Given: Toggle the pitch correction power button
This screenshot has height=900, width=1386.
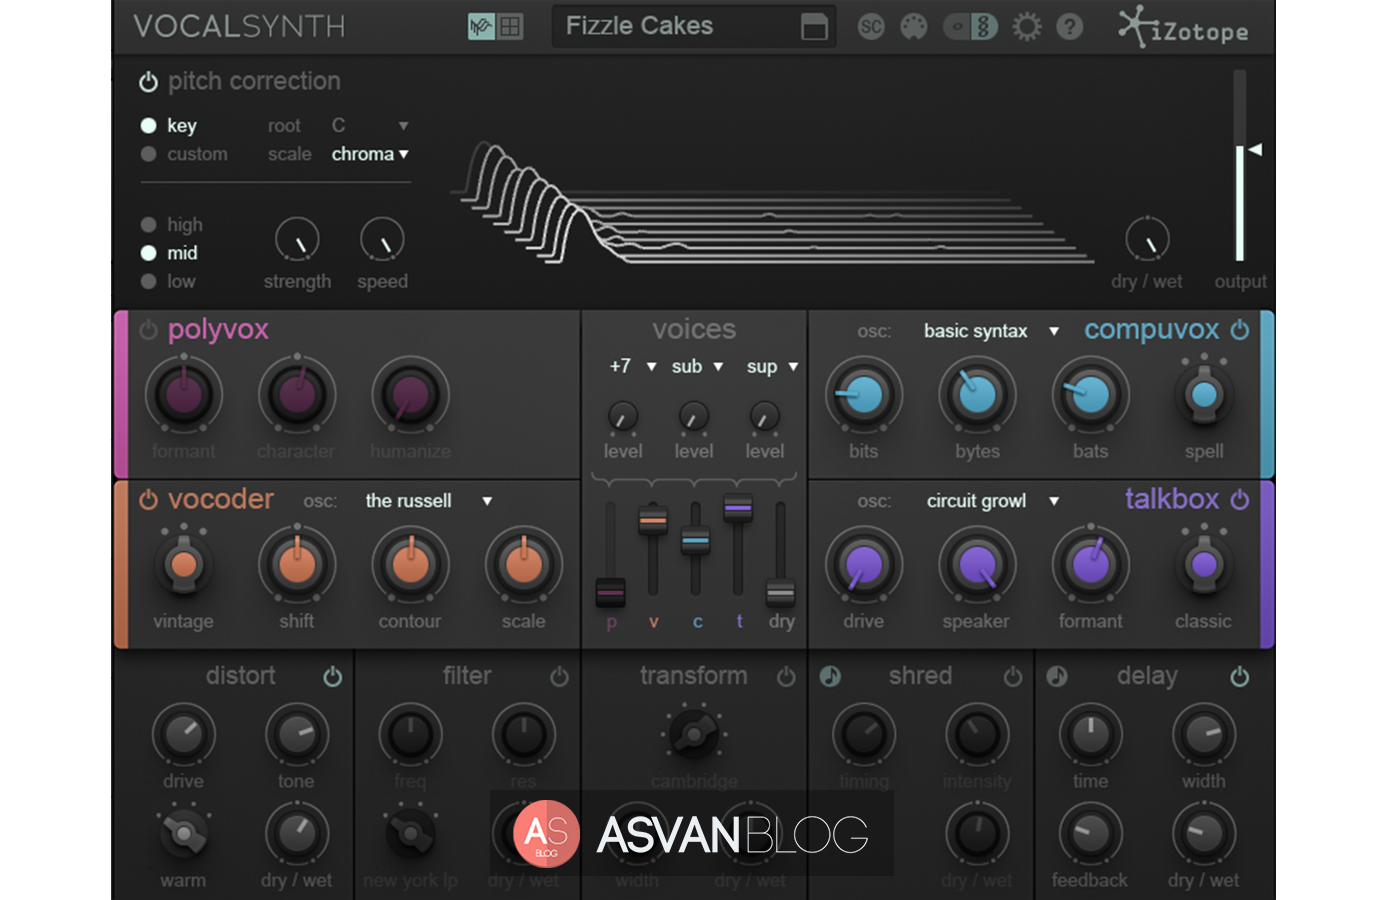Looking at the screenshot, I should click(148, 82).
